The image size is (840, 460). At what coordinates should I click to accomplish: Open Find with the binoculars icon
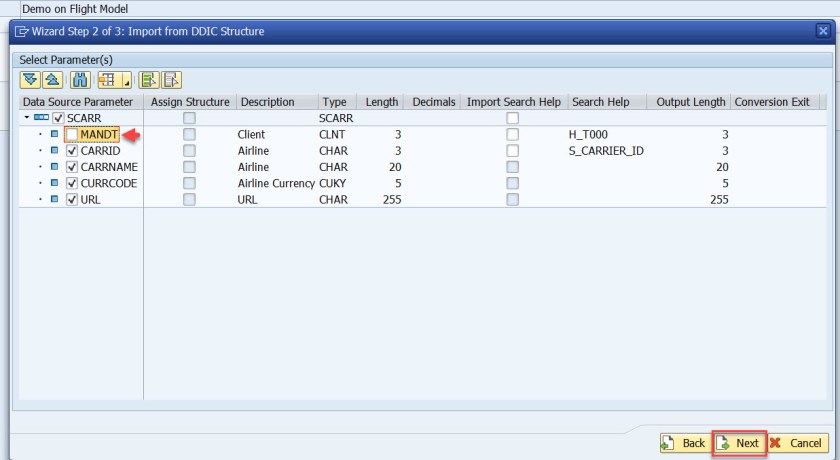(80, 80)
